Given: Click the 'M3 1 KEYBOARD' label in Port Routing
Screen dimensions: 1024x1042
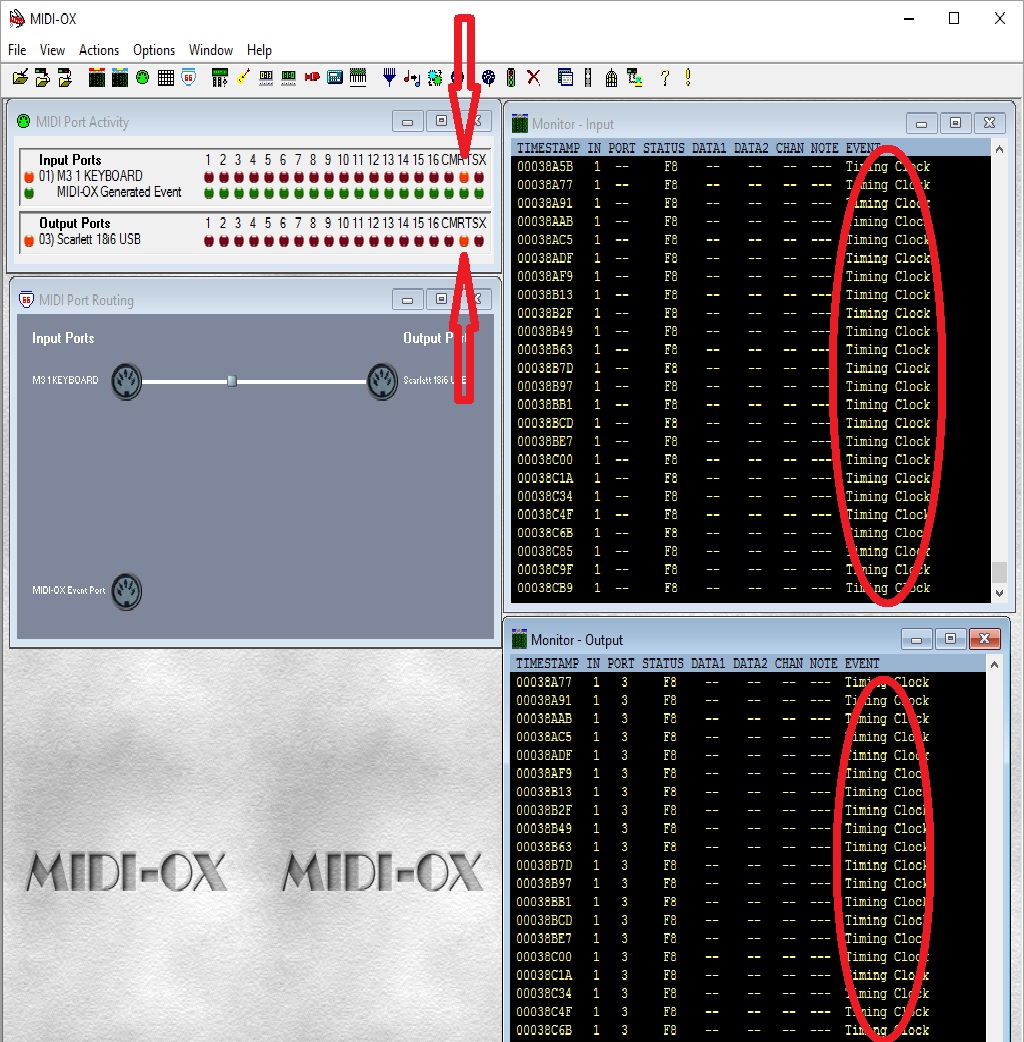Looking at the screenshot, I should [65, 380].
